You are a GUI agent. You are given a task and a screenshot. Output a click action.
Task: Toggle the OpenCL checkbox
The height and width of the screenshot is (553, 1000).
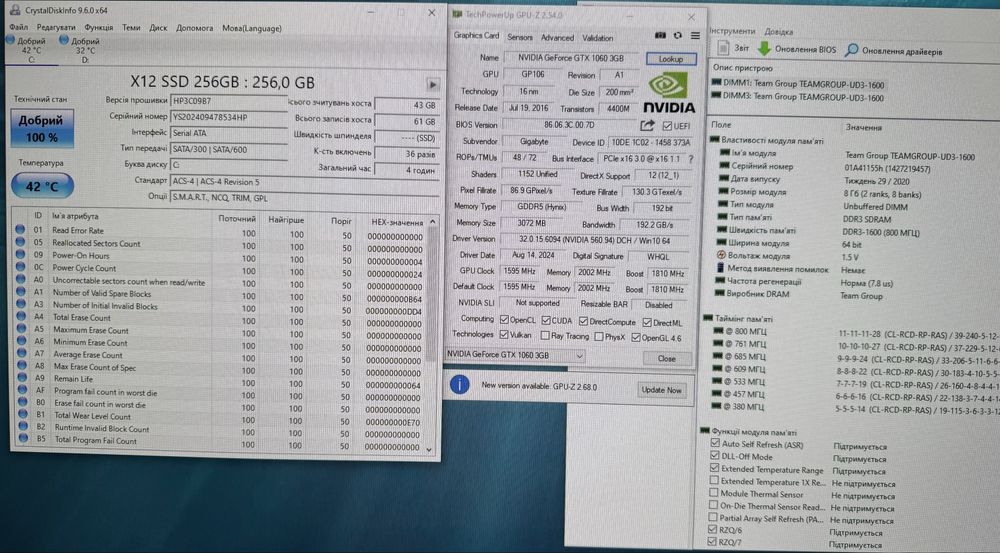(504, 320)
